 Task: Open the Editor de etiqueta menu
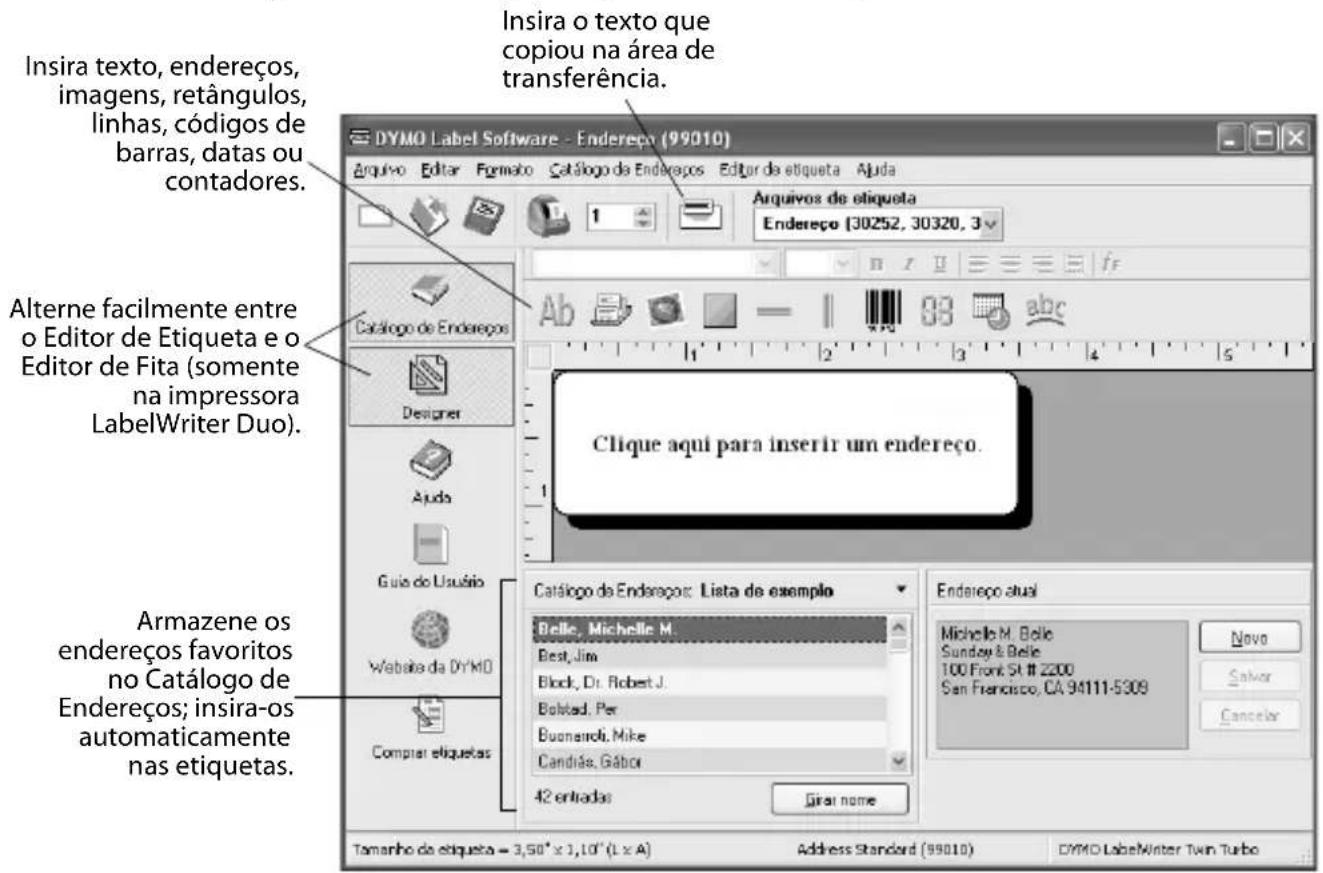pyautogui.click(x=780, y=170)
